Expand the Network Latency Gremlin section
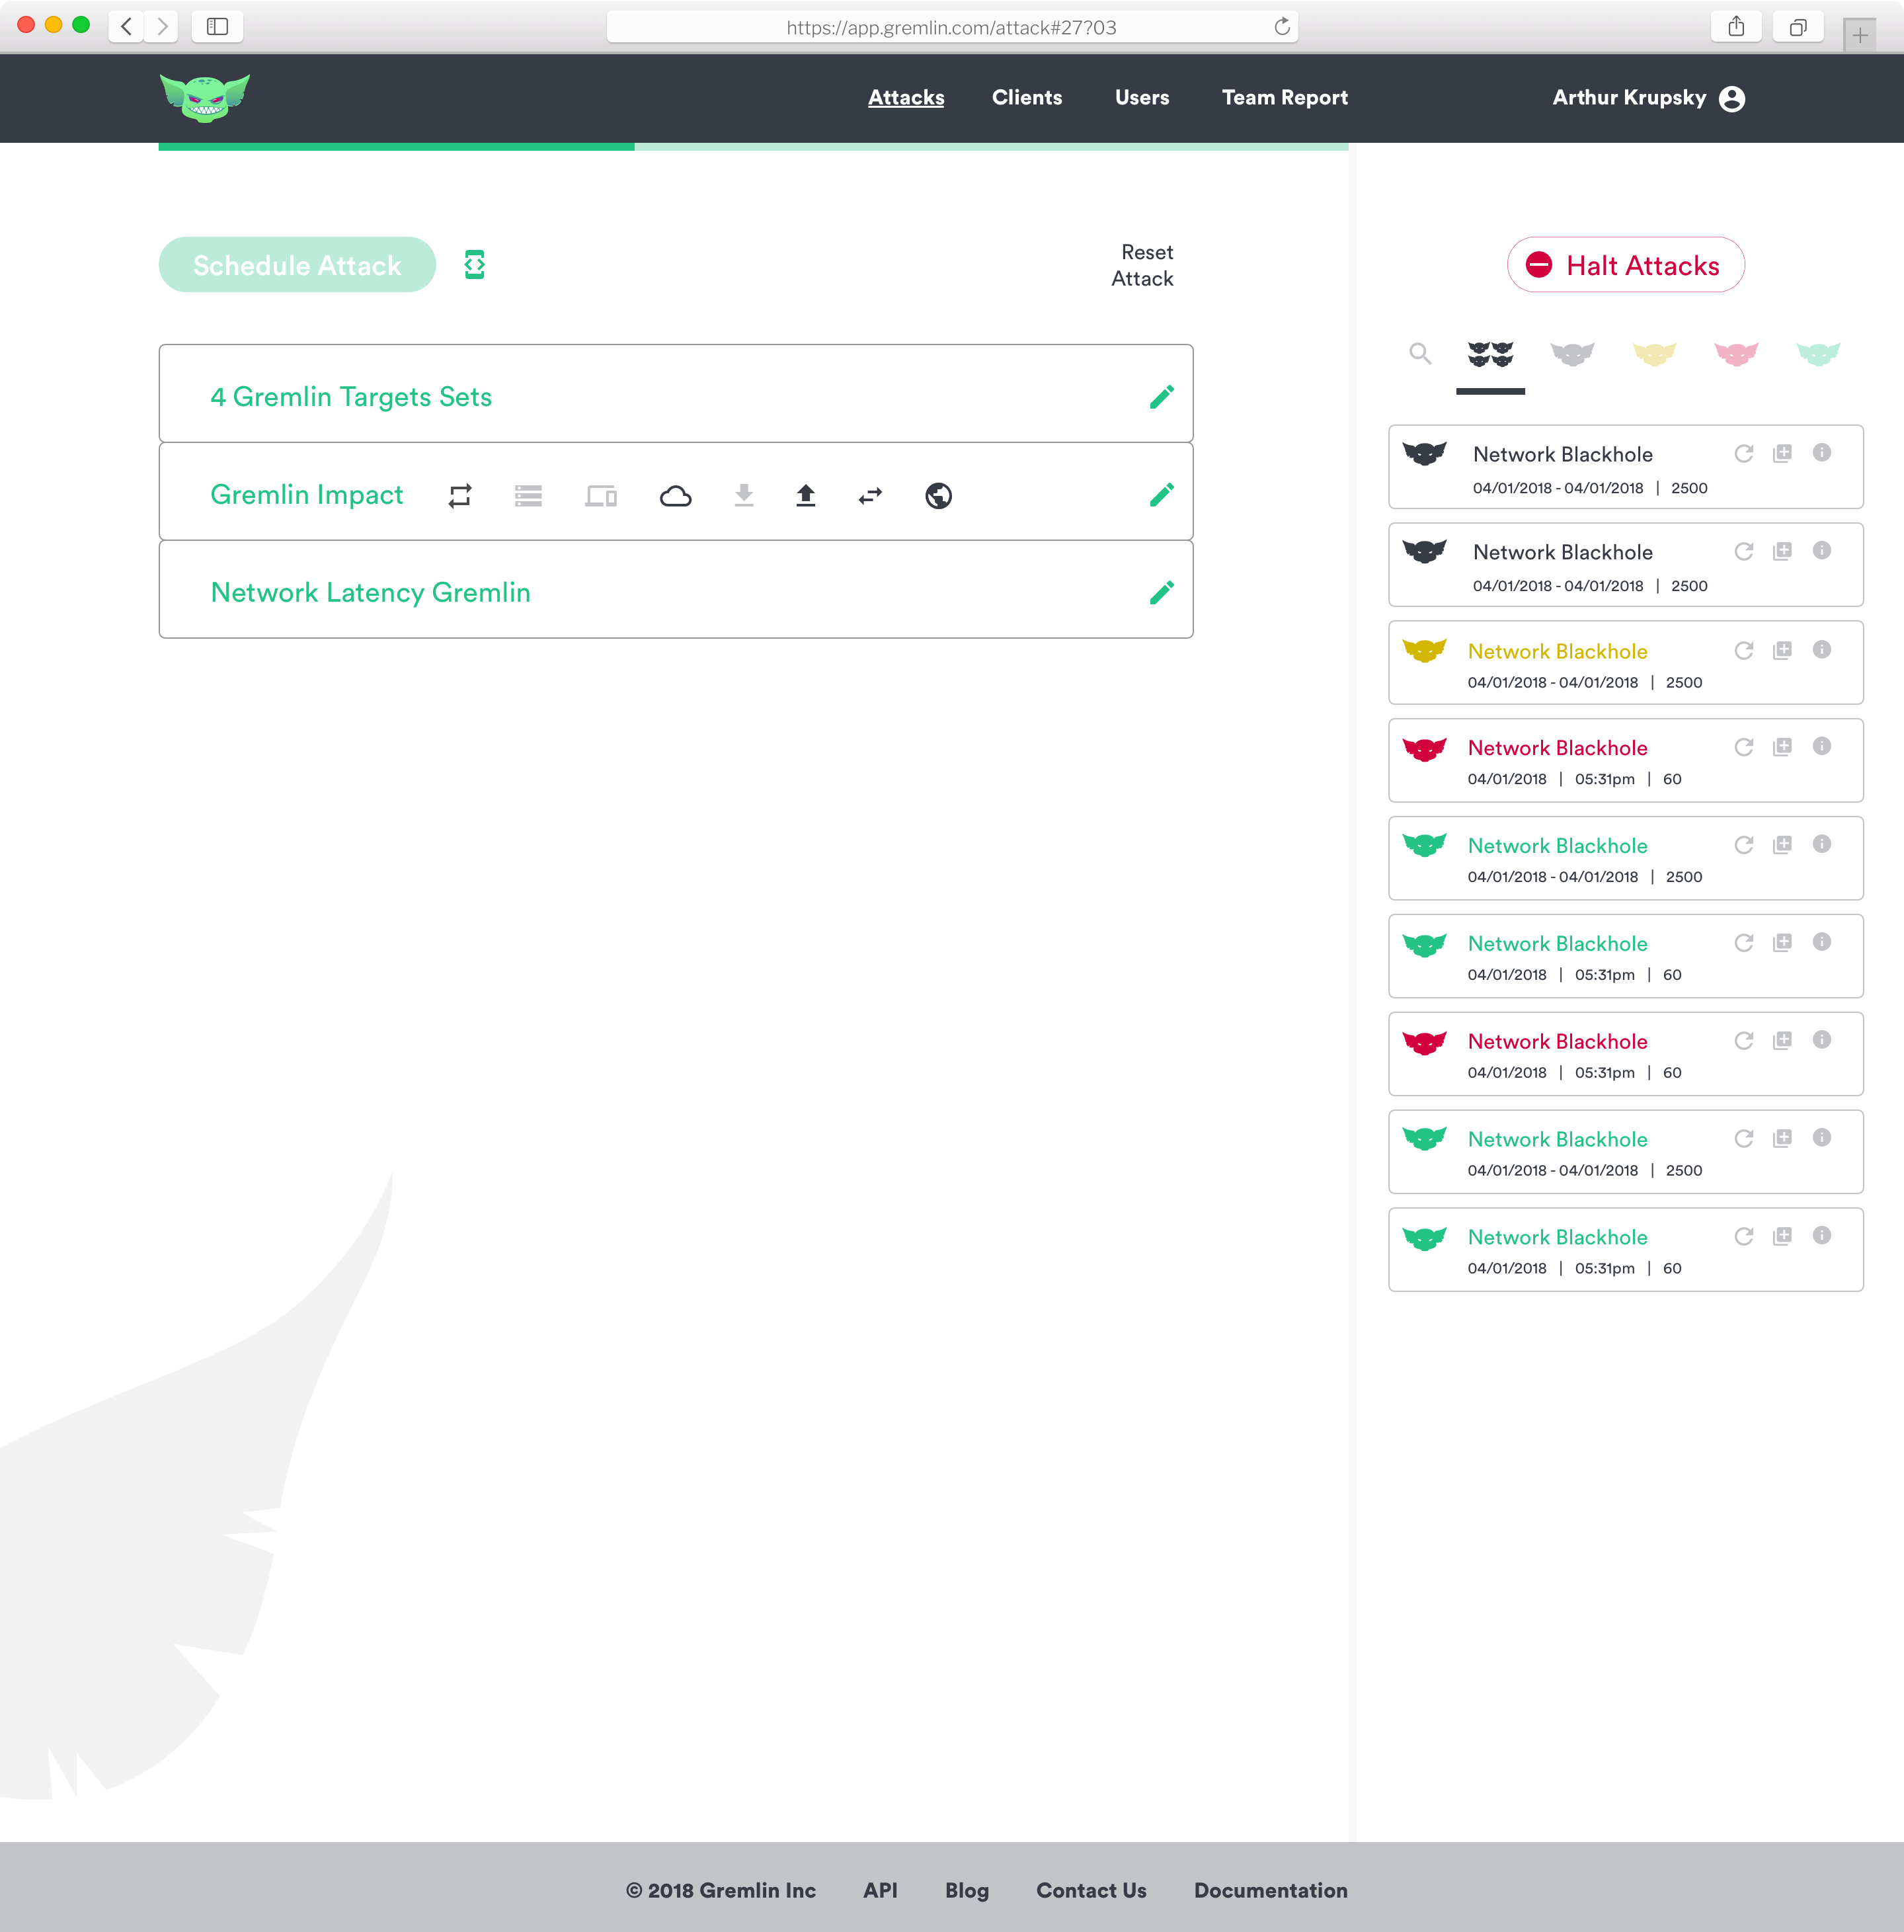 point(676,590)
